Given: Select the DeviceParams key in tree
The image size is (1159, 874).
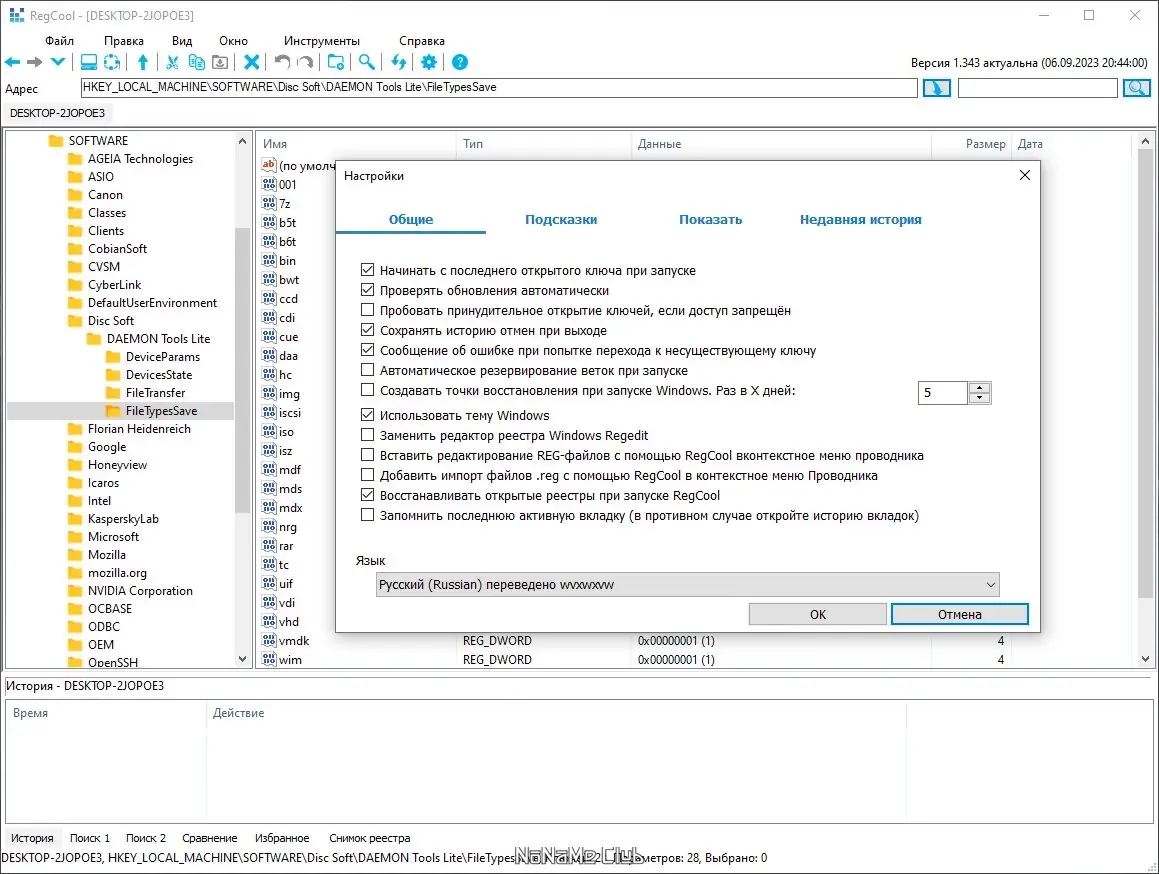Looking at the screenshot, I should coord(163,356).
